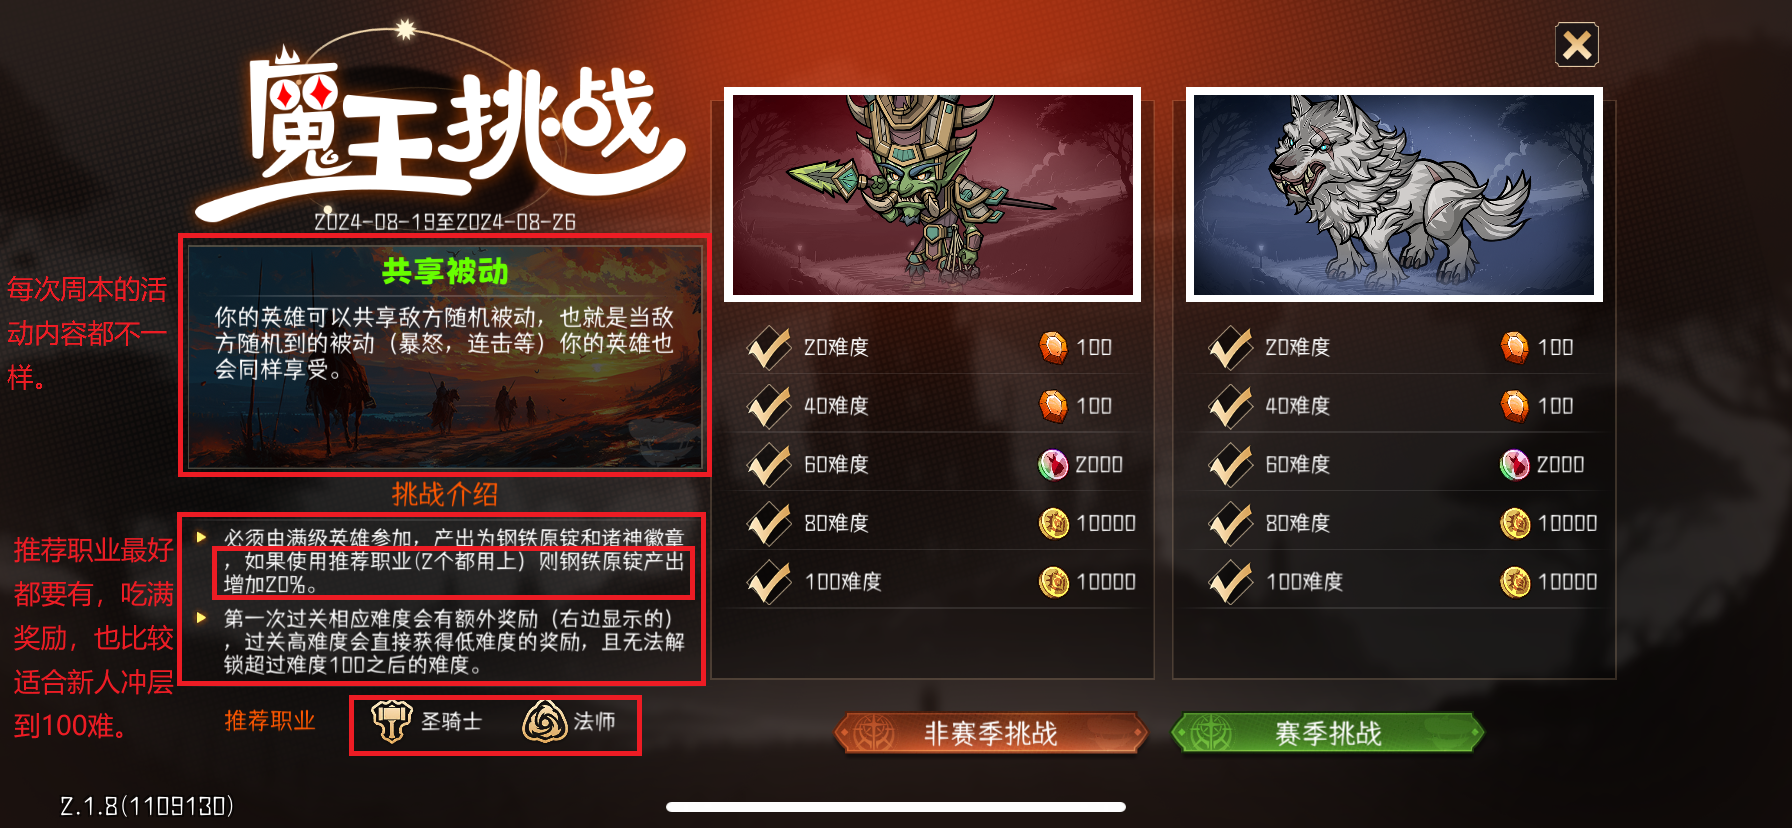Click the goblin 60难度 red gem reward icon
This screenshot has width=1792, height=828.
coord(1053,464)
